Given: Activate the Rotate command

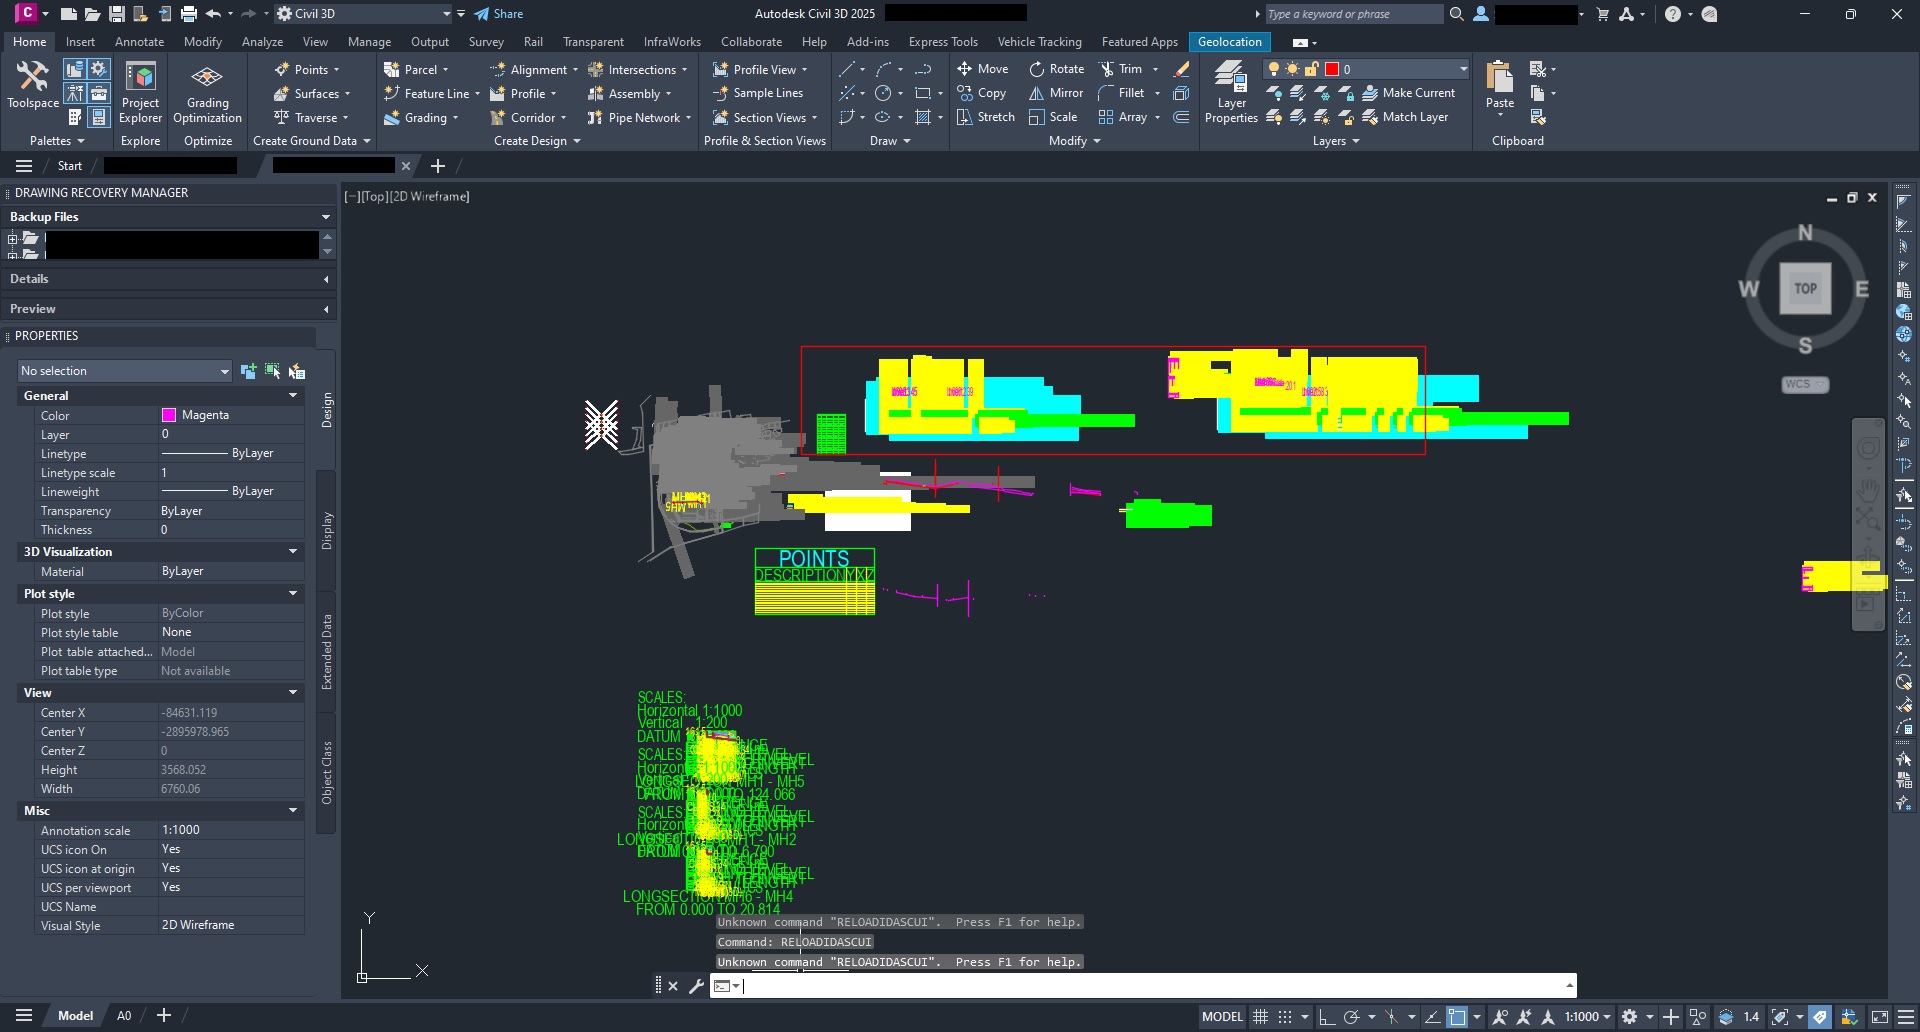Looking at the screenshot, I should (1056, 68).
